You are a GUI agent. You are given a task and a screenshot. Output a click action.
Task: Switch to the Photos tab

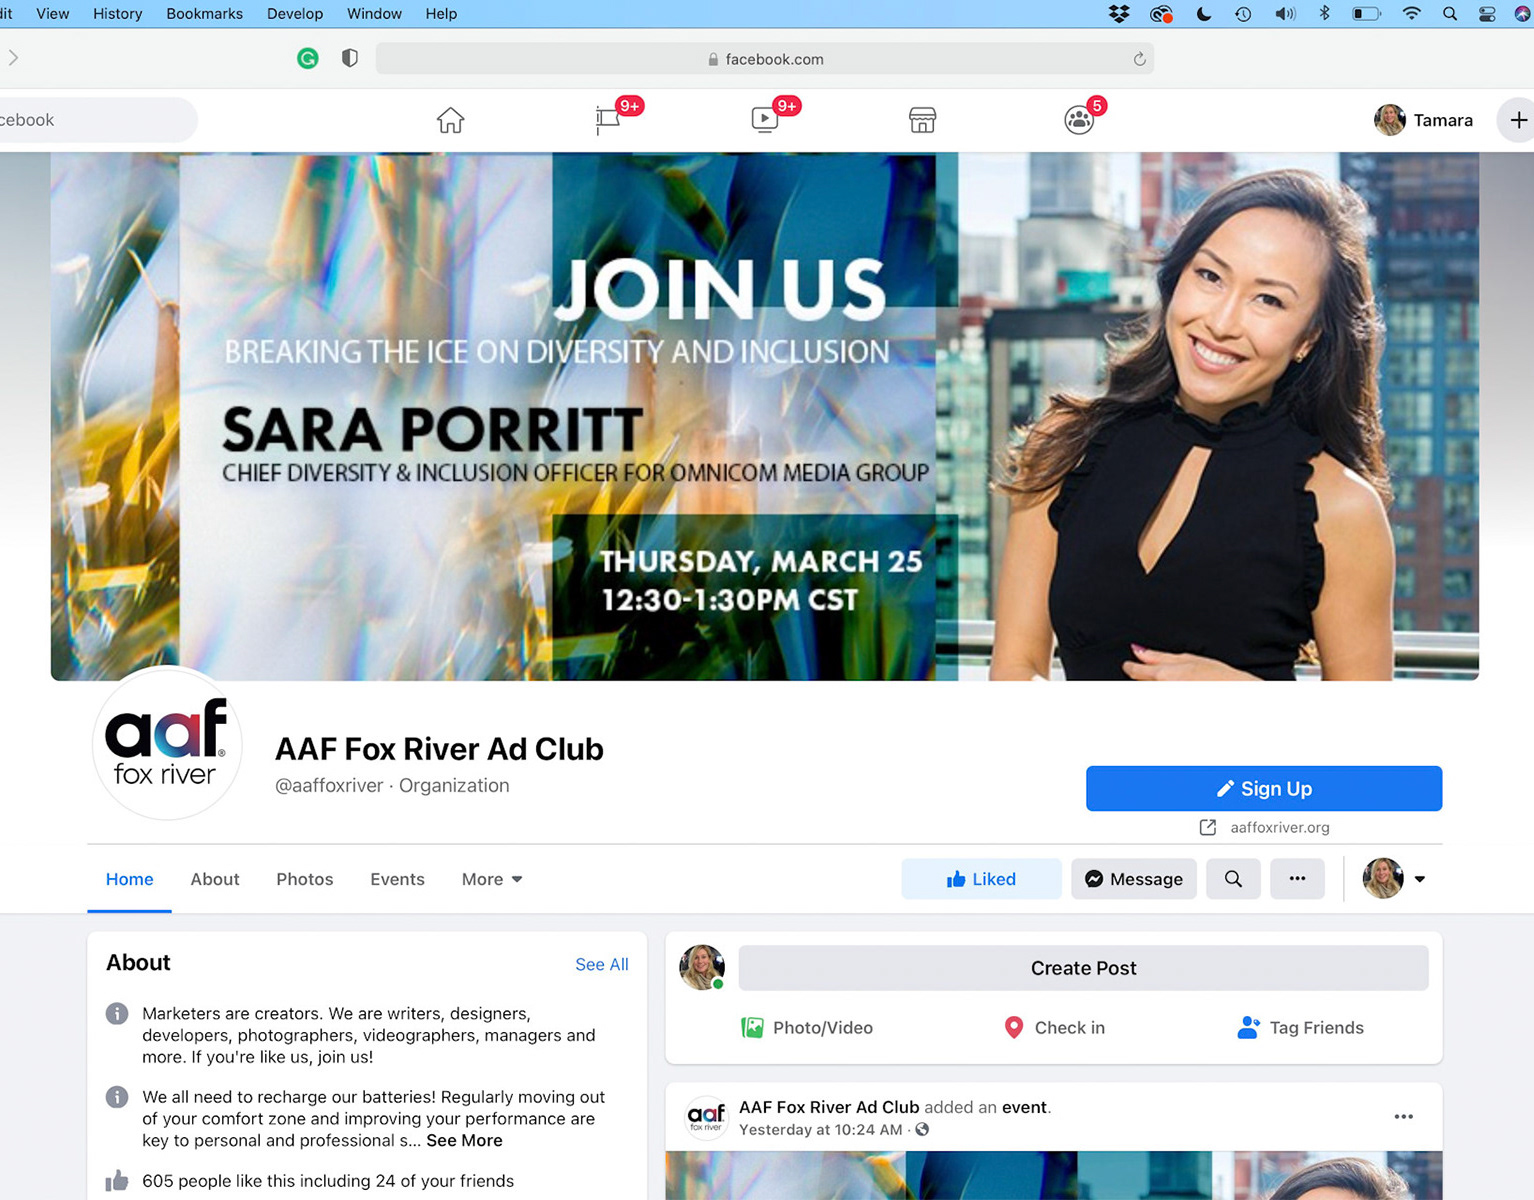click(x=305, y=879)
